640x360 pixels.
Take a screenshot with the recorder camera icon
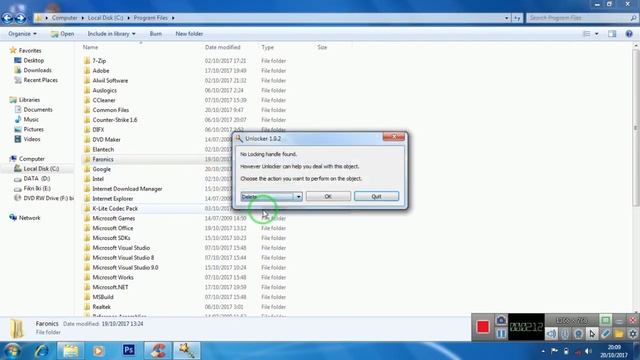pos(501,320)
